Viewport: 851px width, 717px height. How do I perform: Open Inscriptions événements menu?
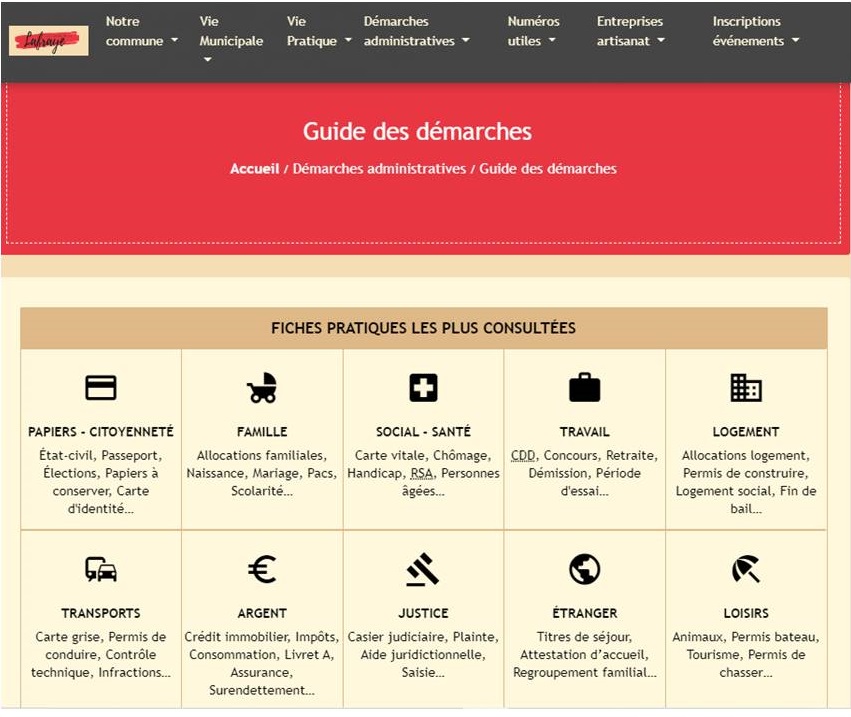[x=755, y=31]
